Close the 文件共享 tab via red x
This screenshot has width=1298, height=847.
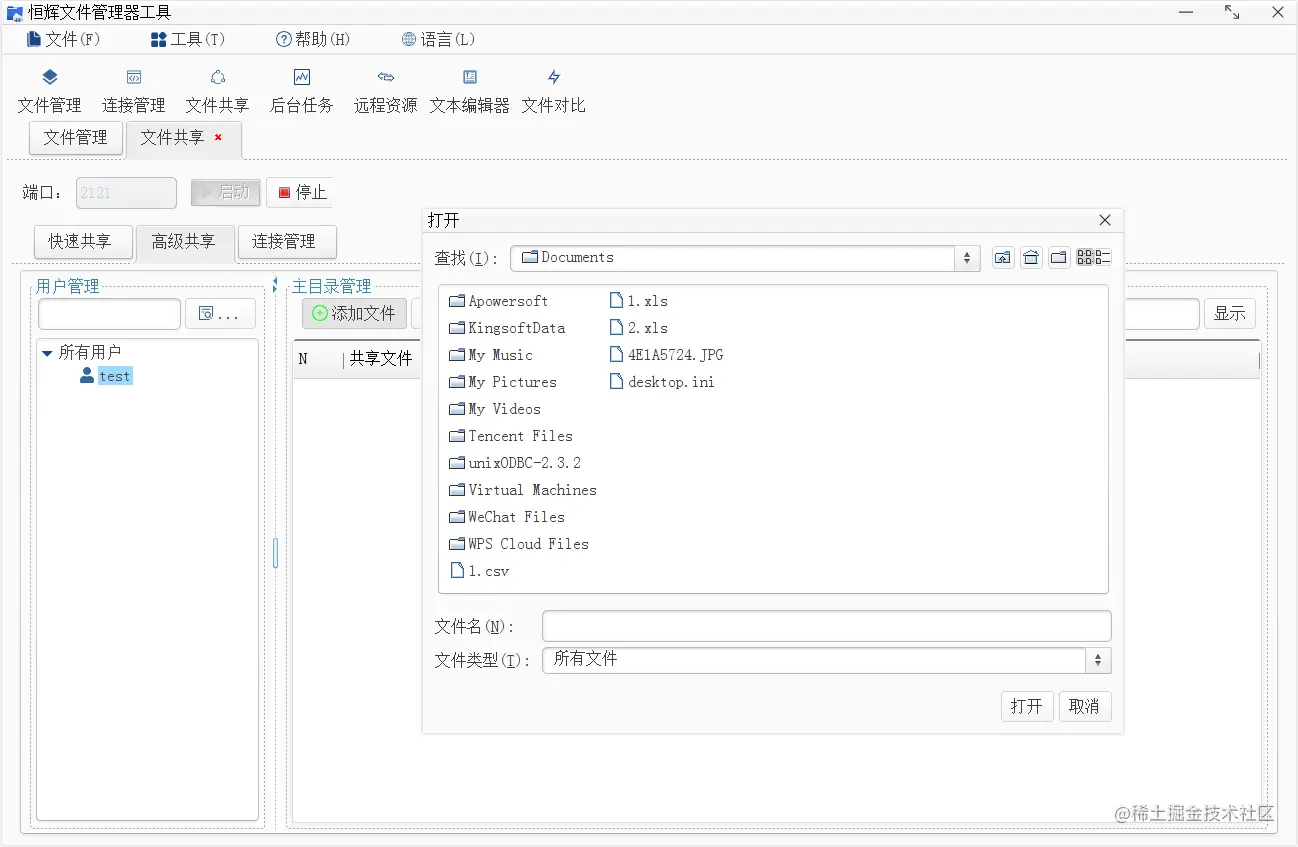tap(218, 137)
